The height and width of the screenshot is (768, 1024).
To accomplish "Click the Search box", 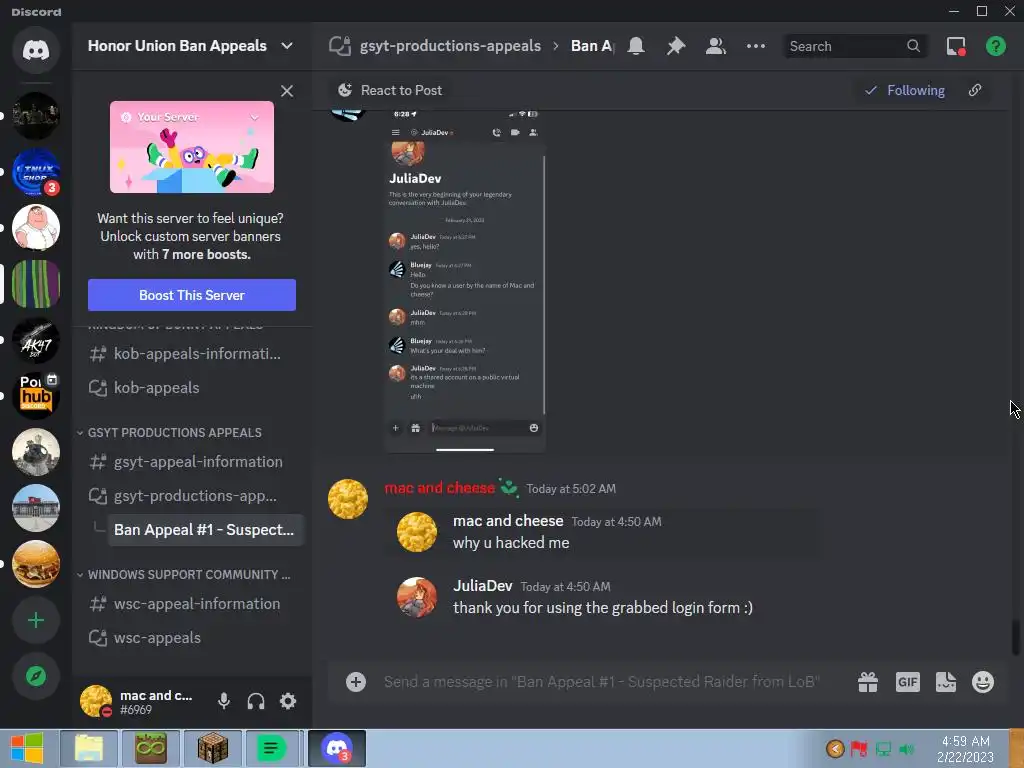I will (855, 46).
